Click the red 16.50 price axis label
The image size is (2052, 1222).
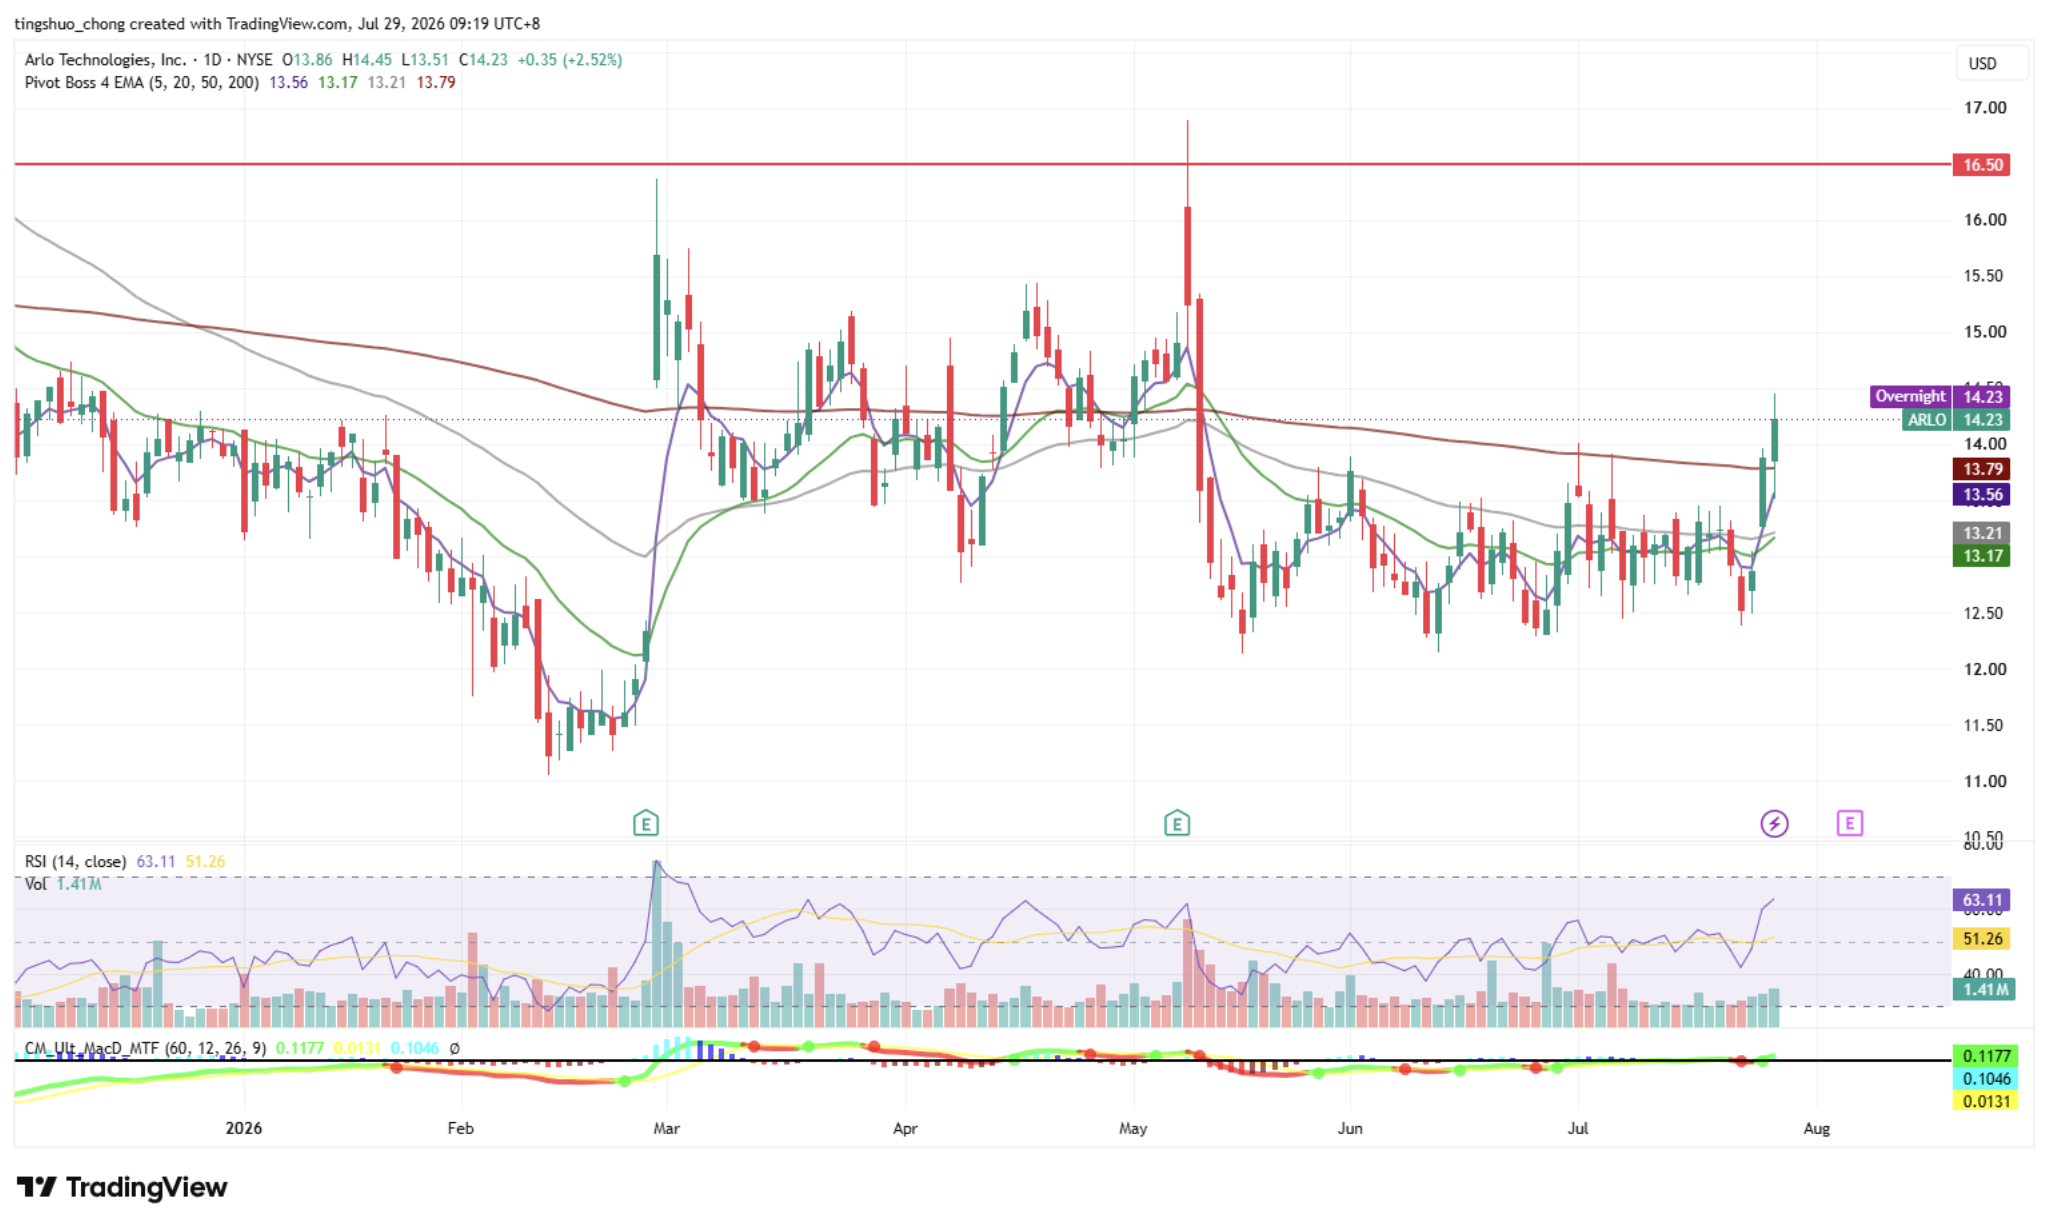tap(1981, 165)
